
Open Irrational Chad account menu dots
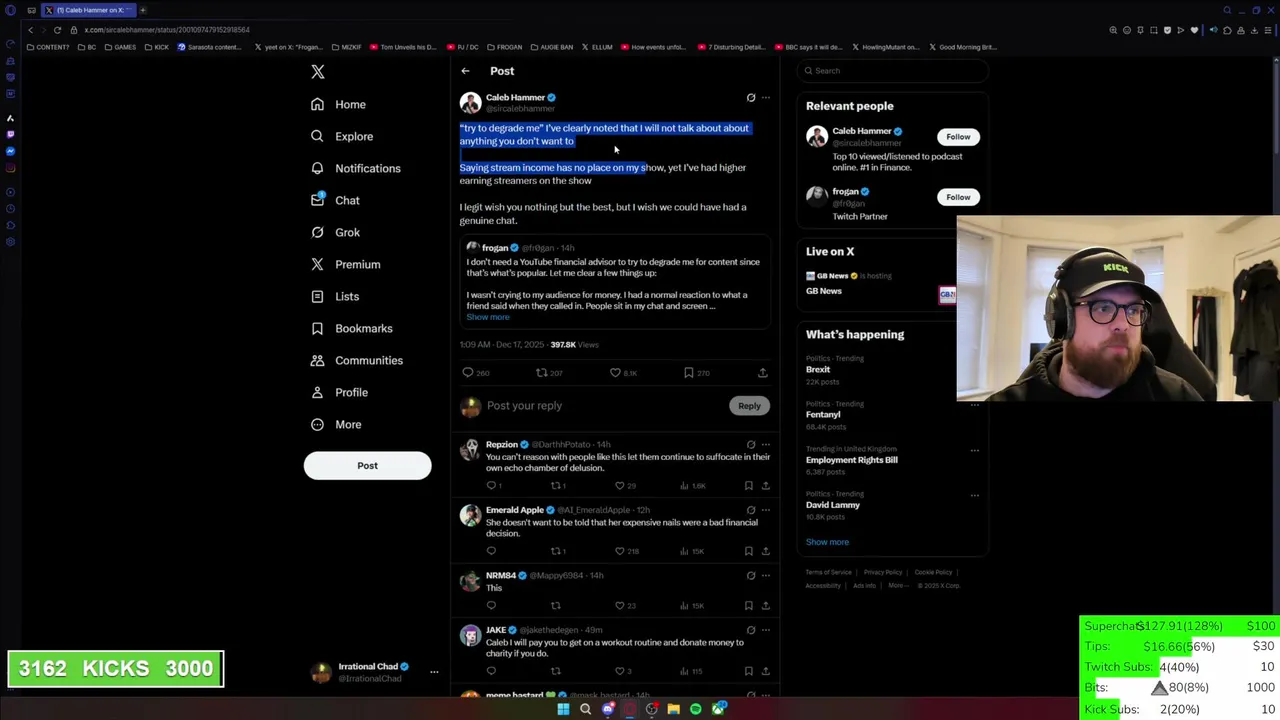[x=434, y=672]
